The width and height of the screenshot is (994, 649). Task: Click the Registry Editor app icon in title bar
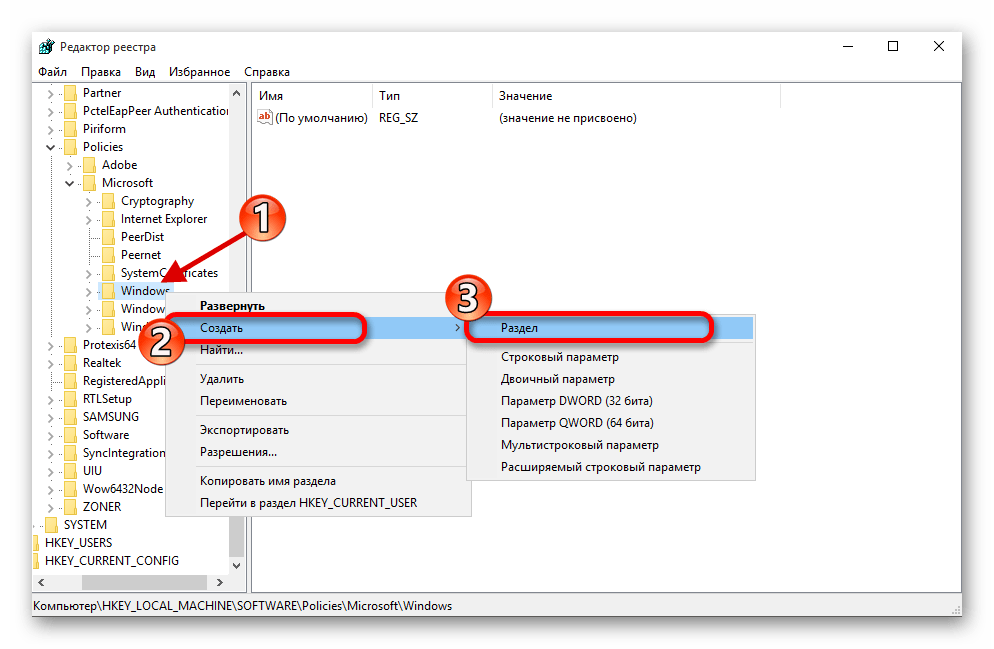tap(46, 47)
